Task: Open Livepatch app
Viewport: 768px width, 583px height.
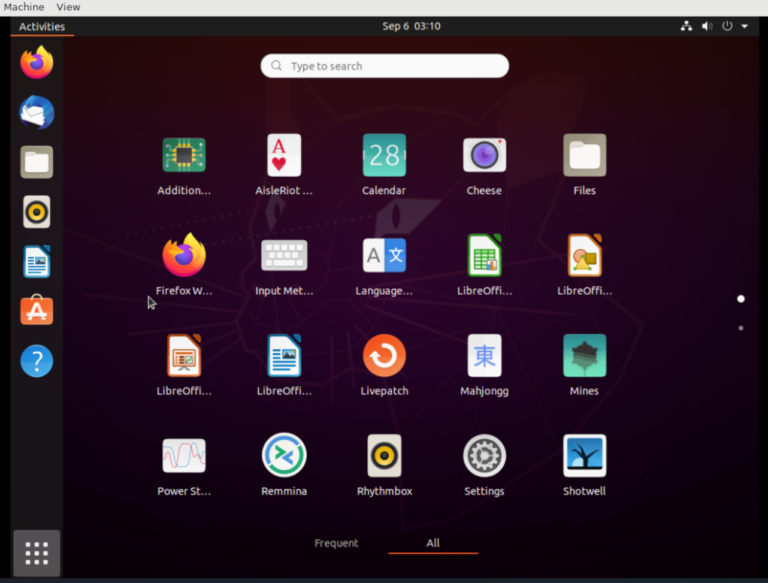Action: pyautogui.click(x=384, y=356)
